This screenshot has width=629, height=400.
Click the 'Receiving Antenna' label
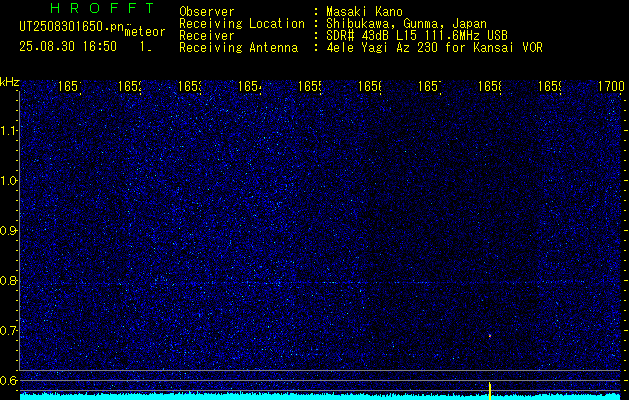pyautogui.click(x=238, y=48)
